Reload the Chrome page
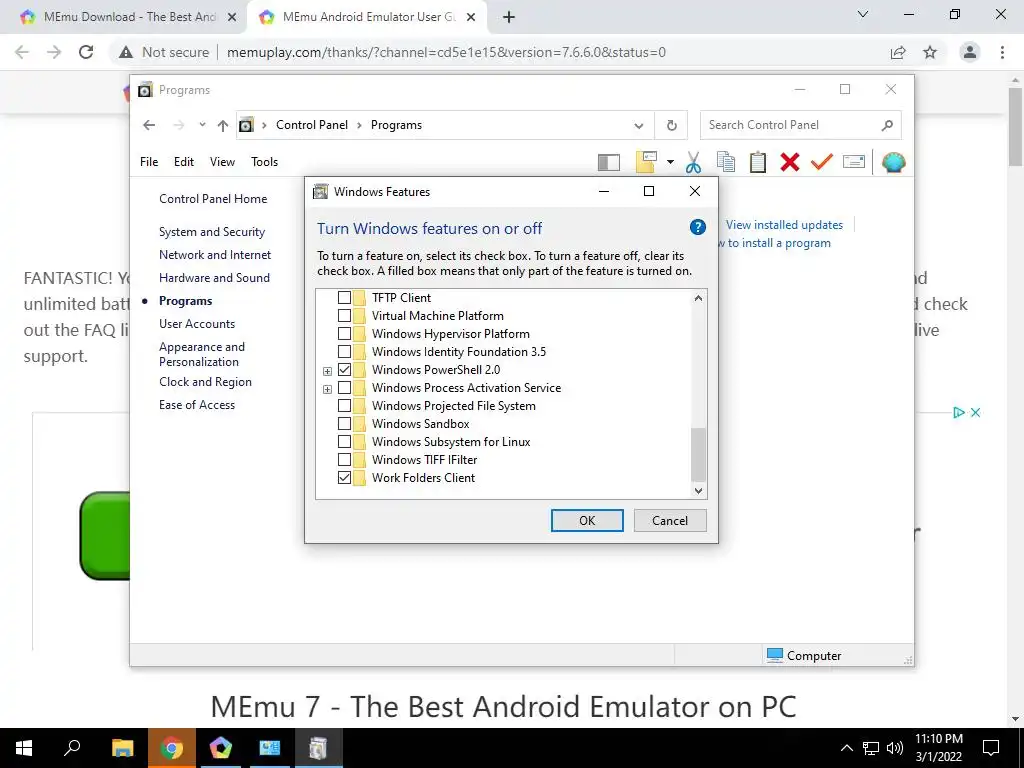This screenshot has width=1024, height=768. 86,52
